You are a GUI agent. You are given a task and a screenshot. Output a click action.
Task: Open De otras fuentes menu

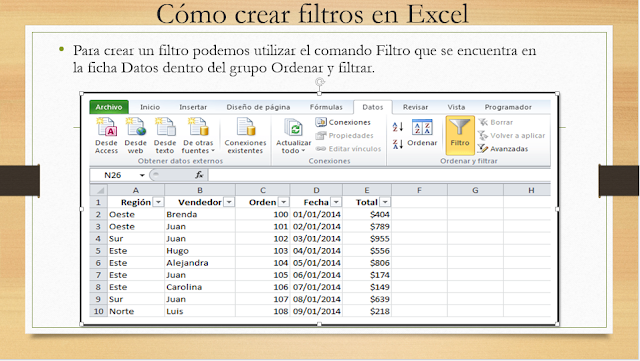pos(198,135)
